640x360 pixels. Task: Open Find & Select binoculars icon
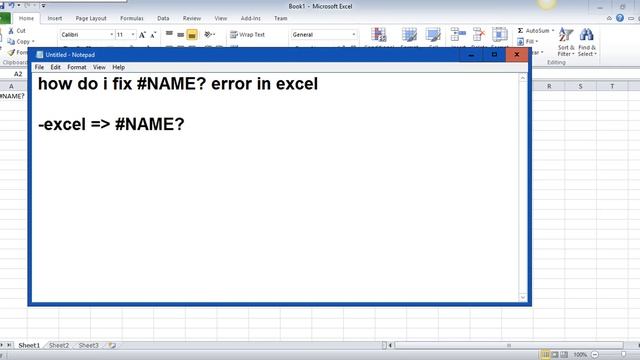click(x=587, y=42)
